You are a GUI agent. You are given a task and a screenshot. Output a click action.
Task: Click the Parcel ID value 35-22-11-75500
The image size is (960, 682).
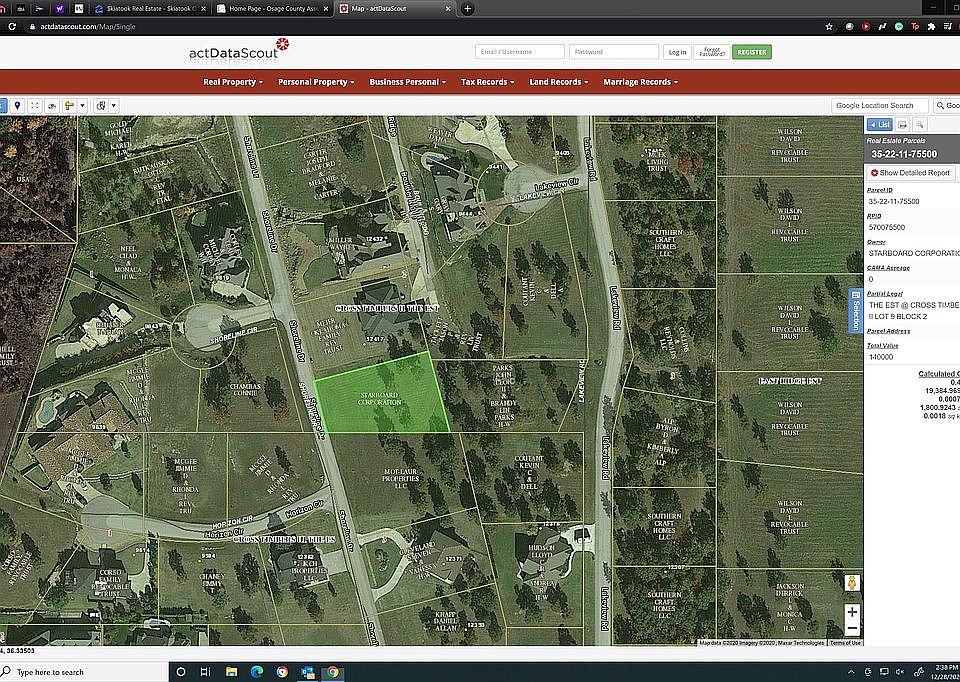point(894,201)
